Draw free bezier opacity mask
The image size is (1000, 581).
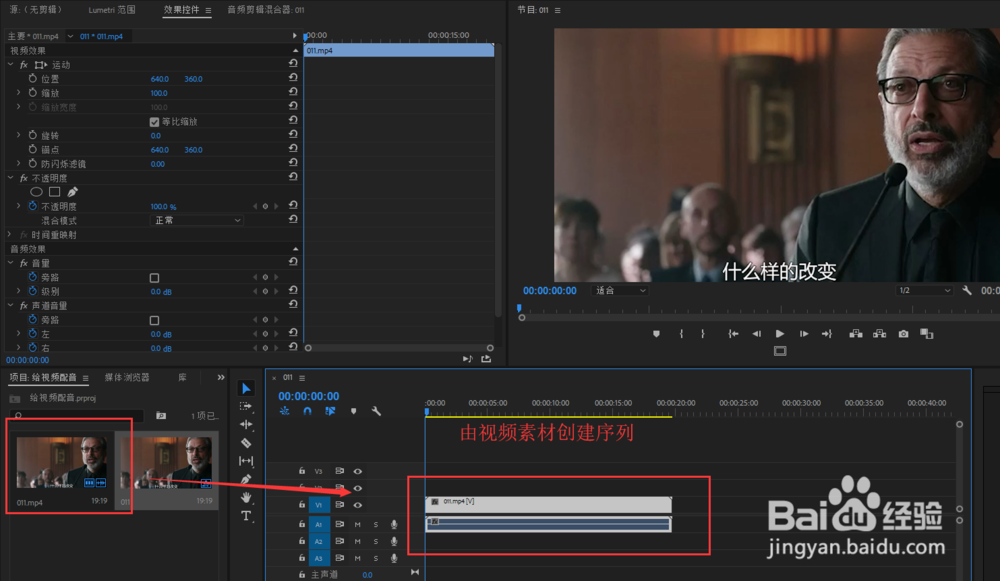(x=73, y=192)
